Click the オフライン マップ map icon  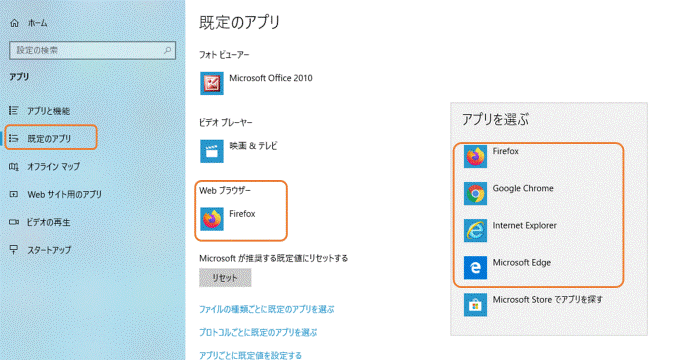[14, 166]
